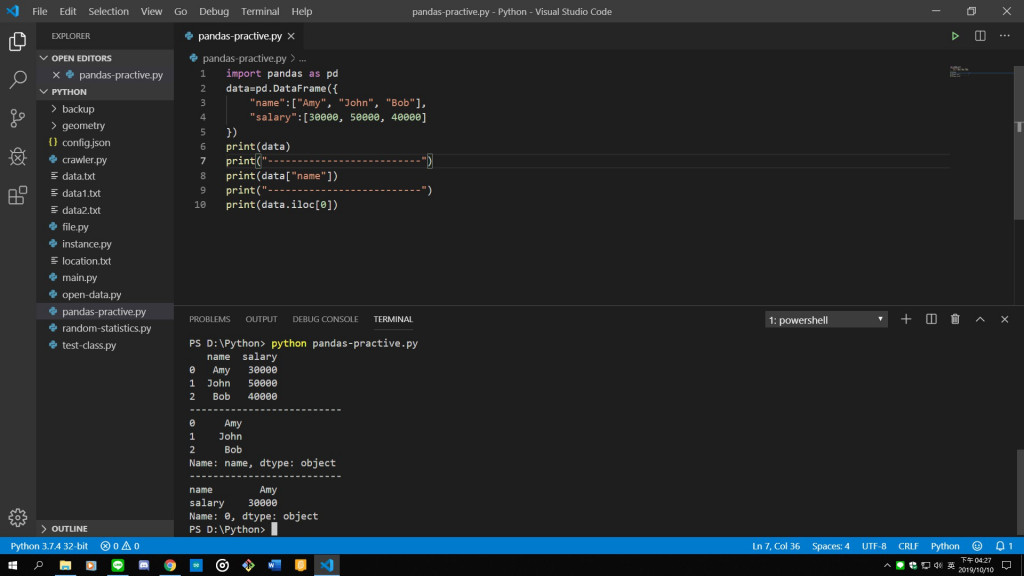Open test-class.py in explorer
Viewport: 1024px width, 576px height.
[104, 345]
